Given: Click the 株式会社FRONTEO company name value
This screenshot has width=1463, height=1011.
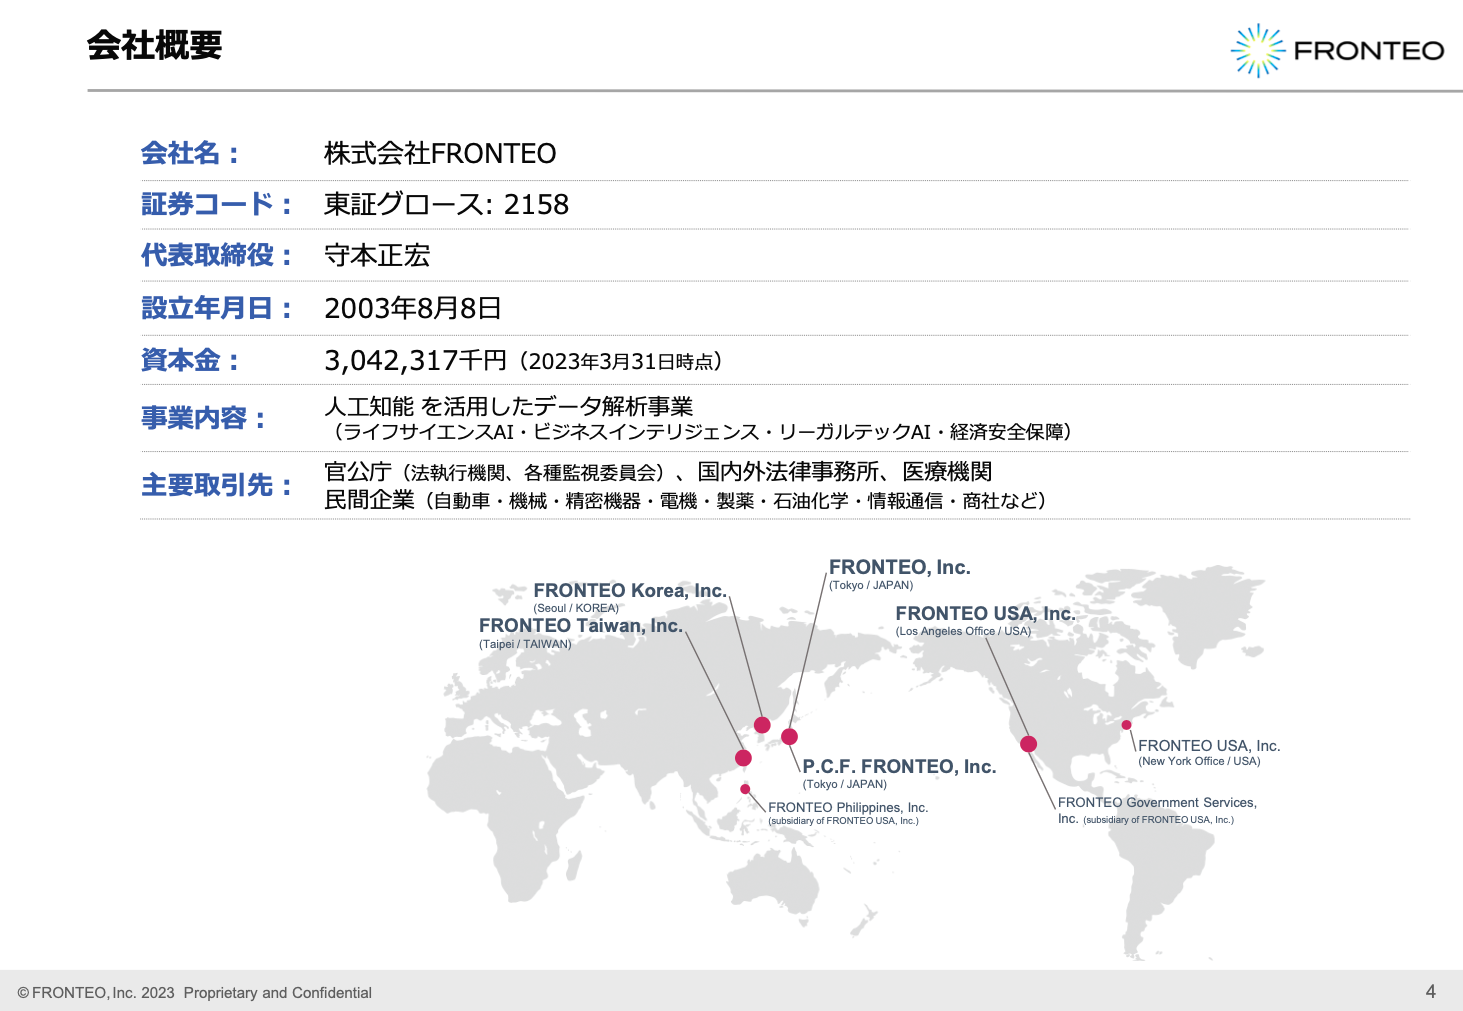Looking at the screenshot, I should [440, 153].
